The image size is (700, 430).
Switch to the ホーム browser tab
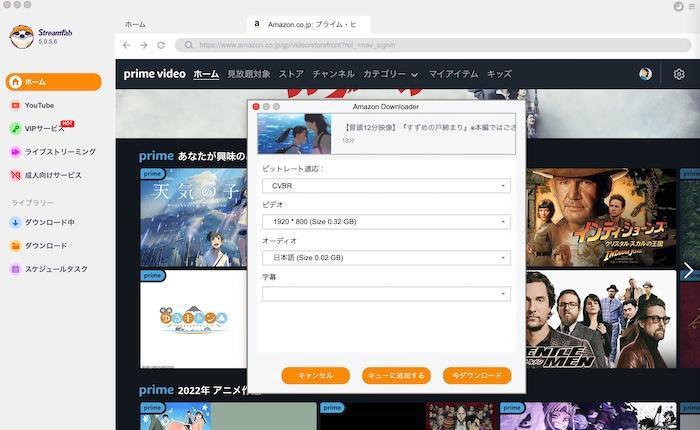(135, 25)
